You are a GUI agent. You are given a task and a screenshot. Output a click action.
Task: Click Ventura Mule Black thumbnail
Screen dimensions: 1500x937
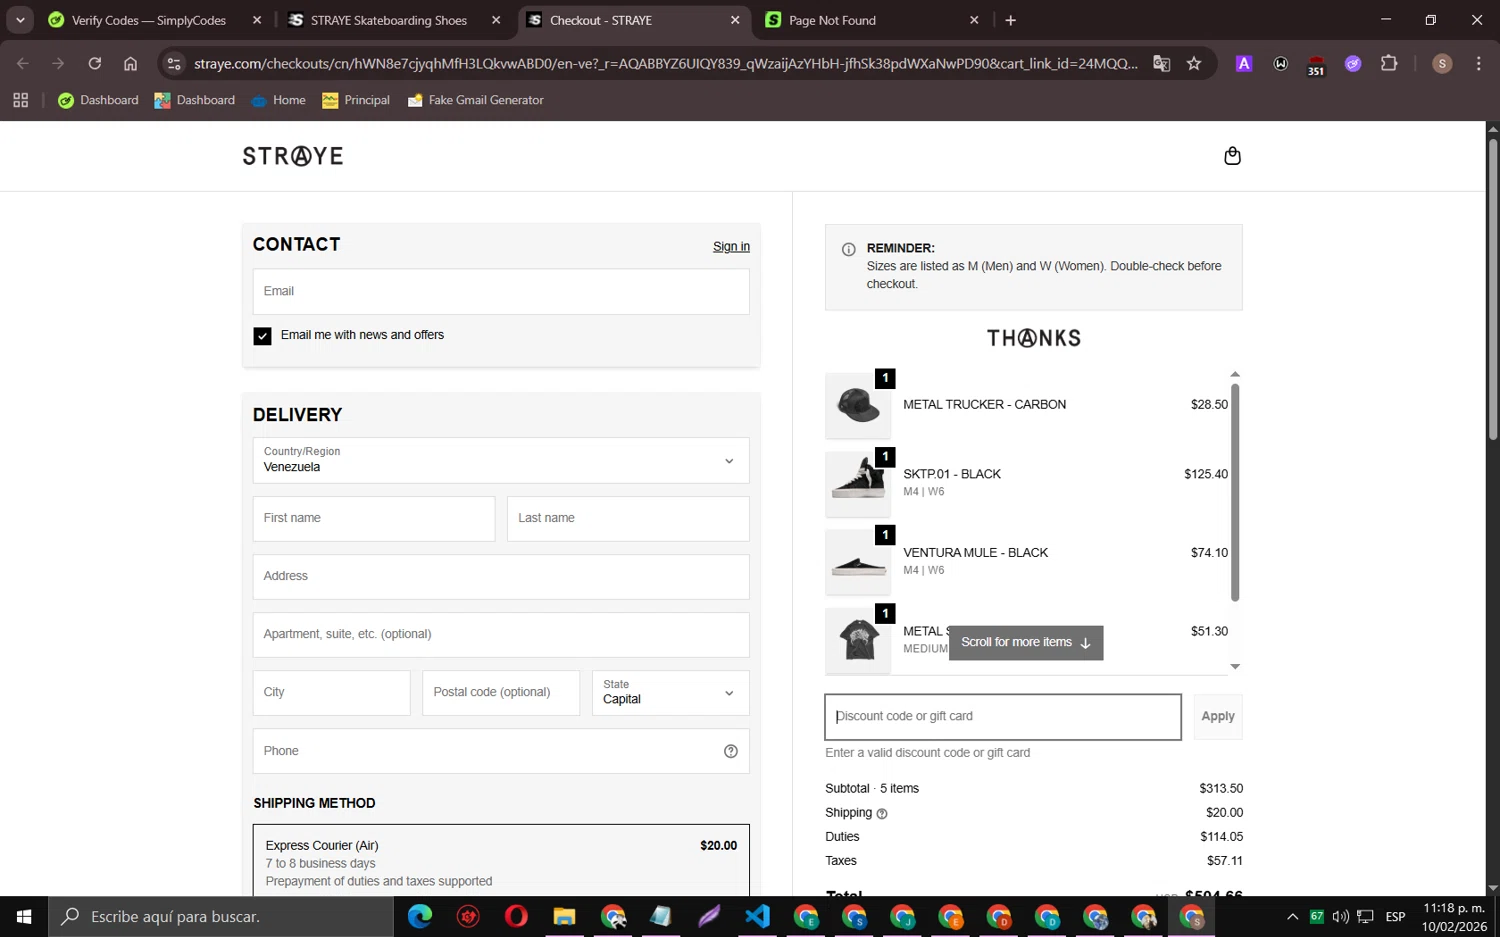tap(858, 561)
